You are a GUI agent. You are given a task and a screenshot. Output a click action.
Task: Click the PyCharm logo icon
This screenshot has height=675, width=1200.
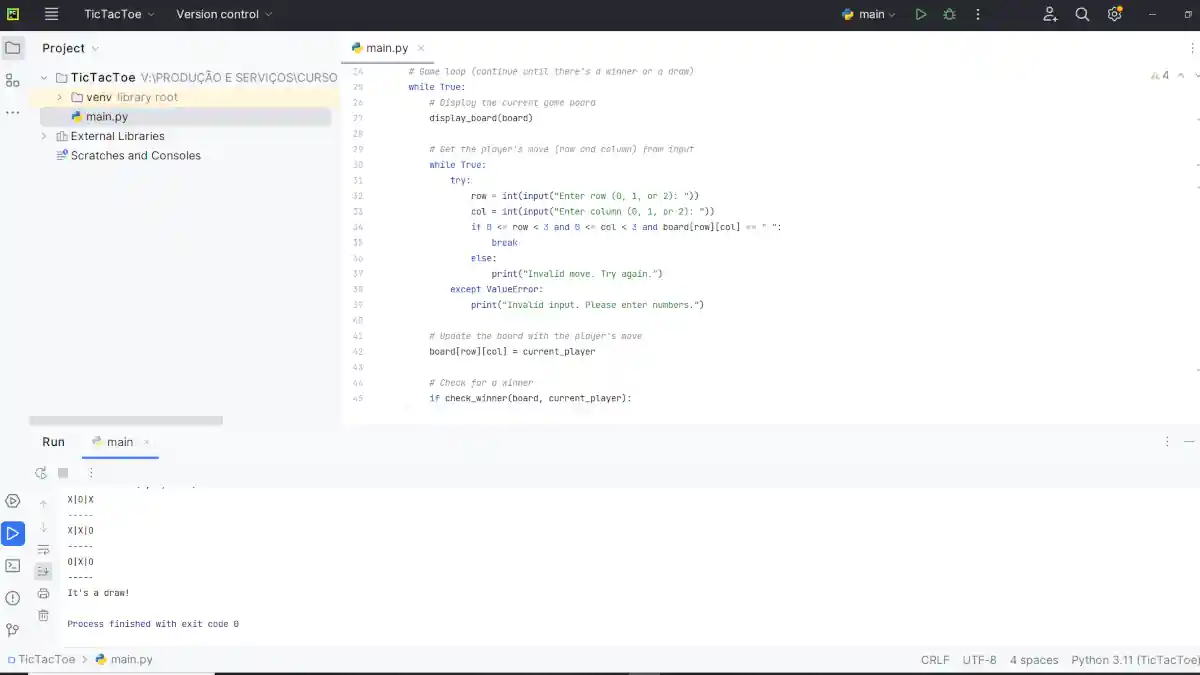[13, 14]
